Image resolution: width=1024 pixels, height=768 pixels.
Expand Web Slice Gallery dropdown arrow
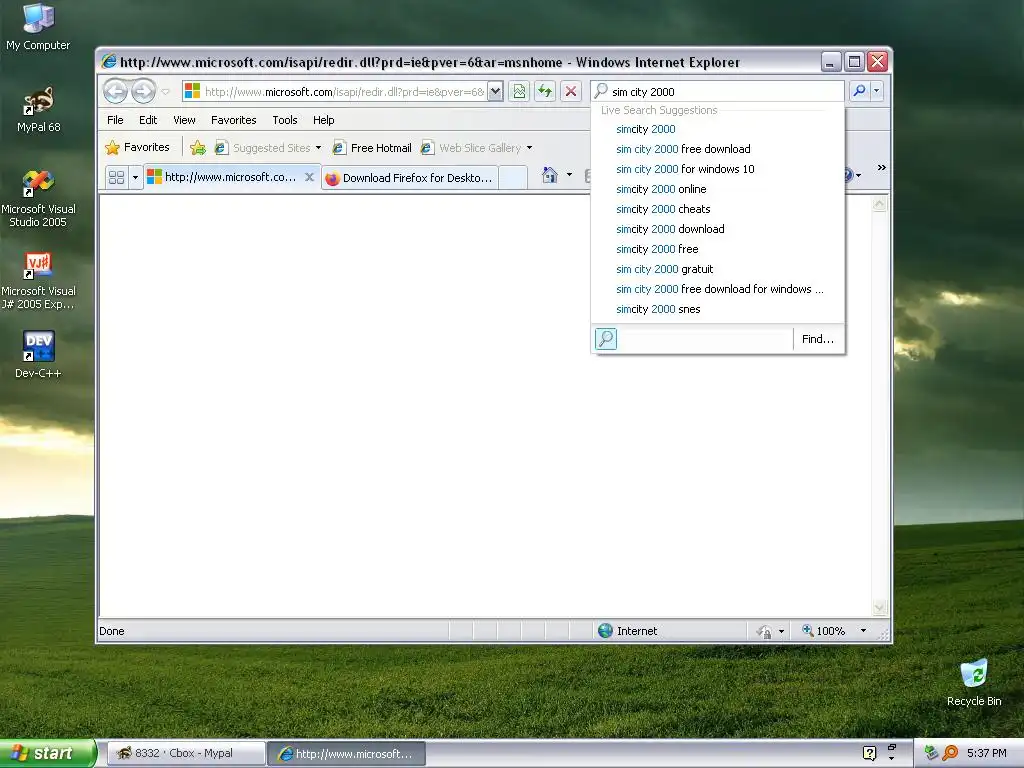point(530,148)
